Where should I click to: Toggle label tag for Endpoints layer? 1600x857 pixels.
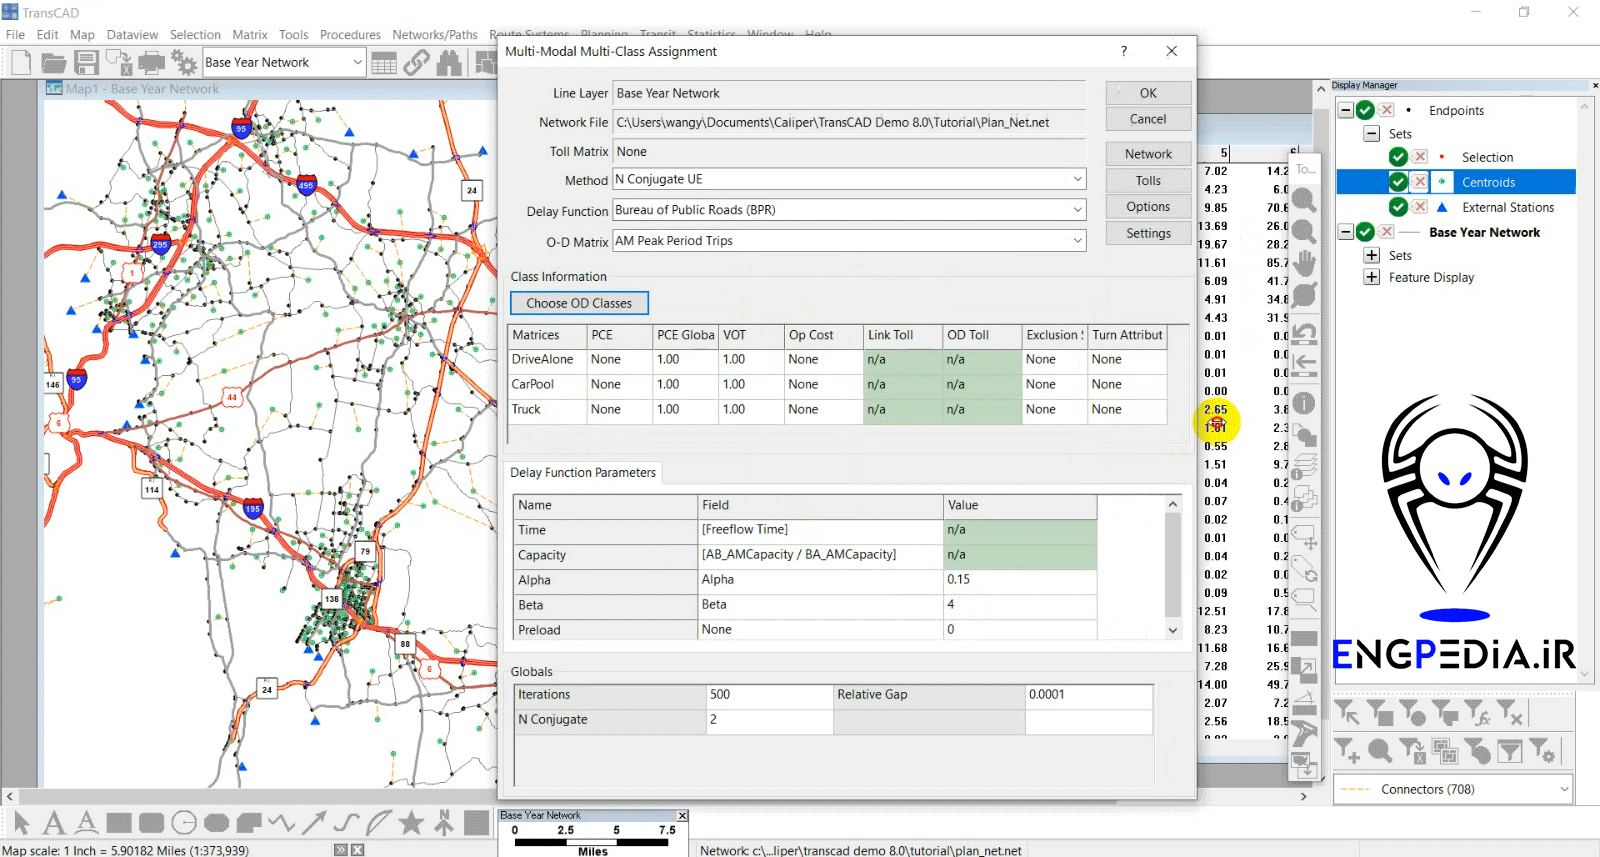(x=1387, y=110)
